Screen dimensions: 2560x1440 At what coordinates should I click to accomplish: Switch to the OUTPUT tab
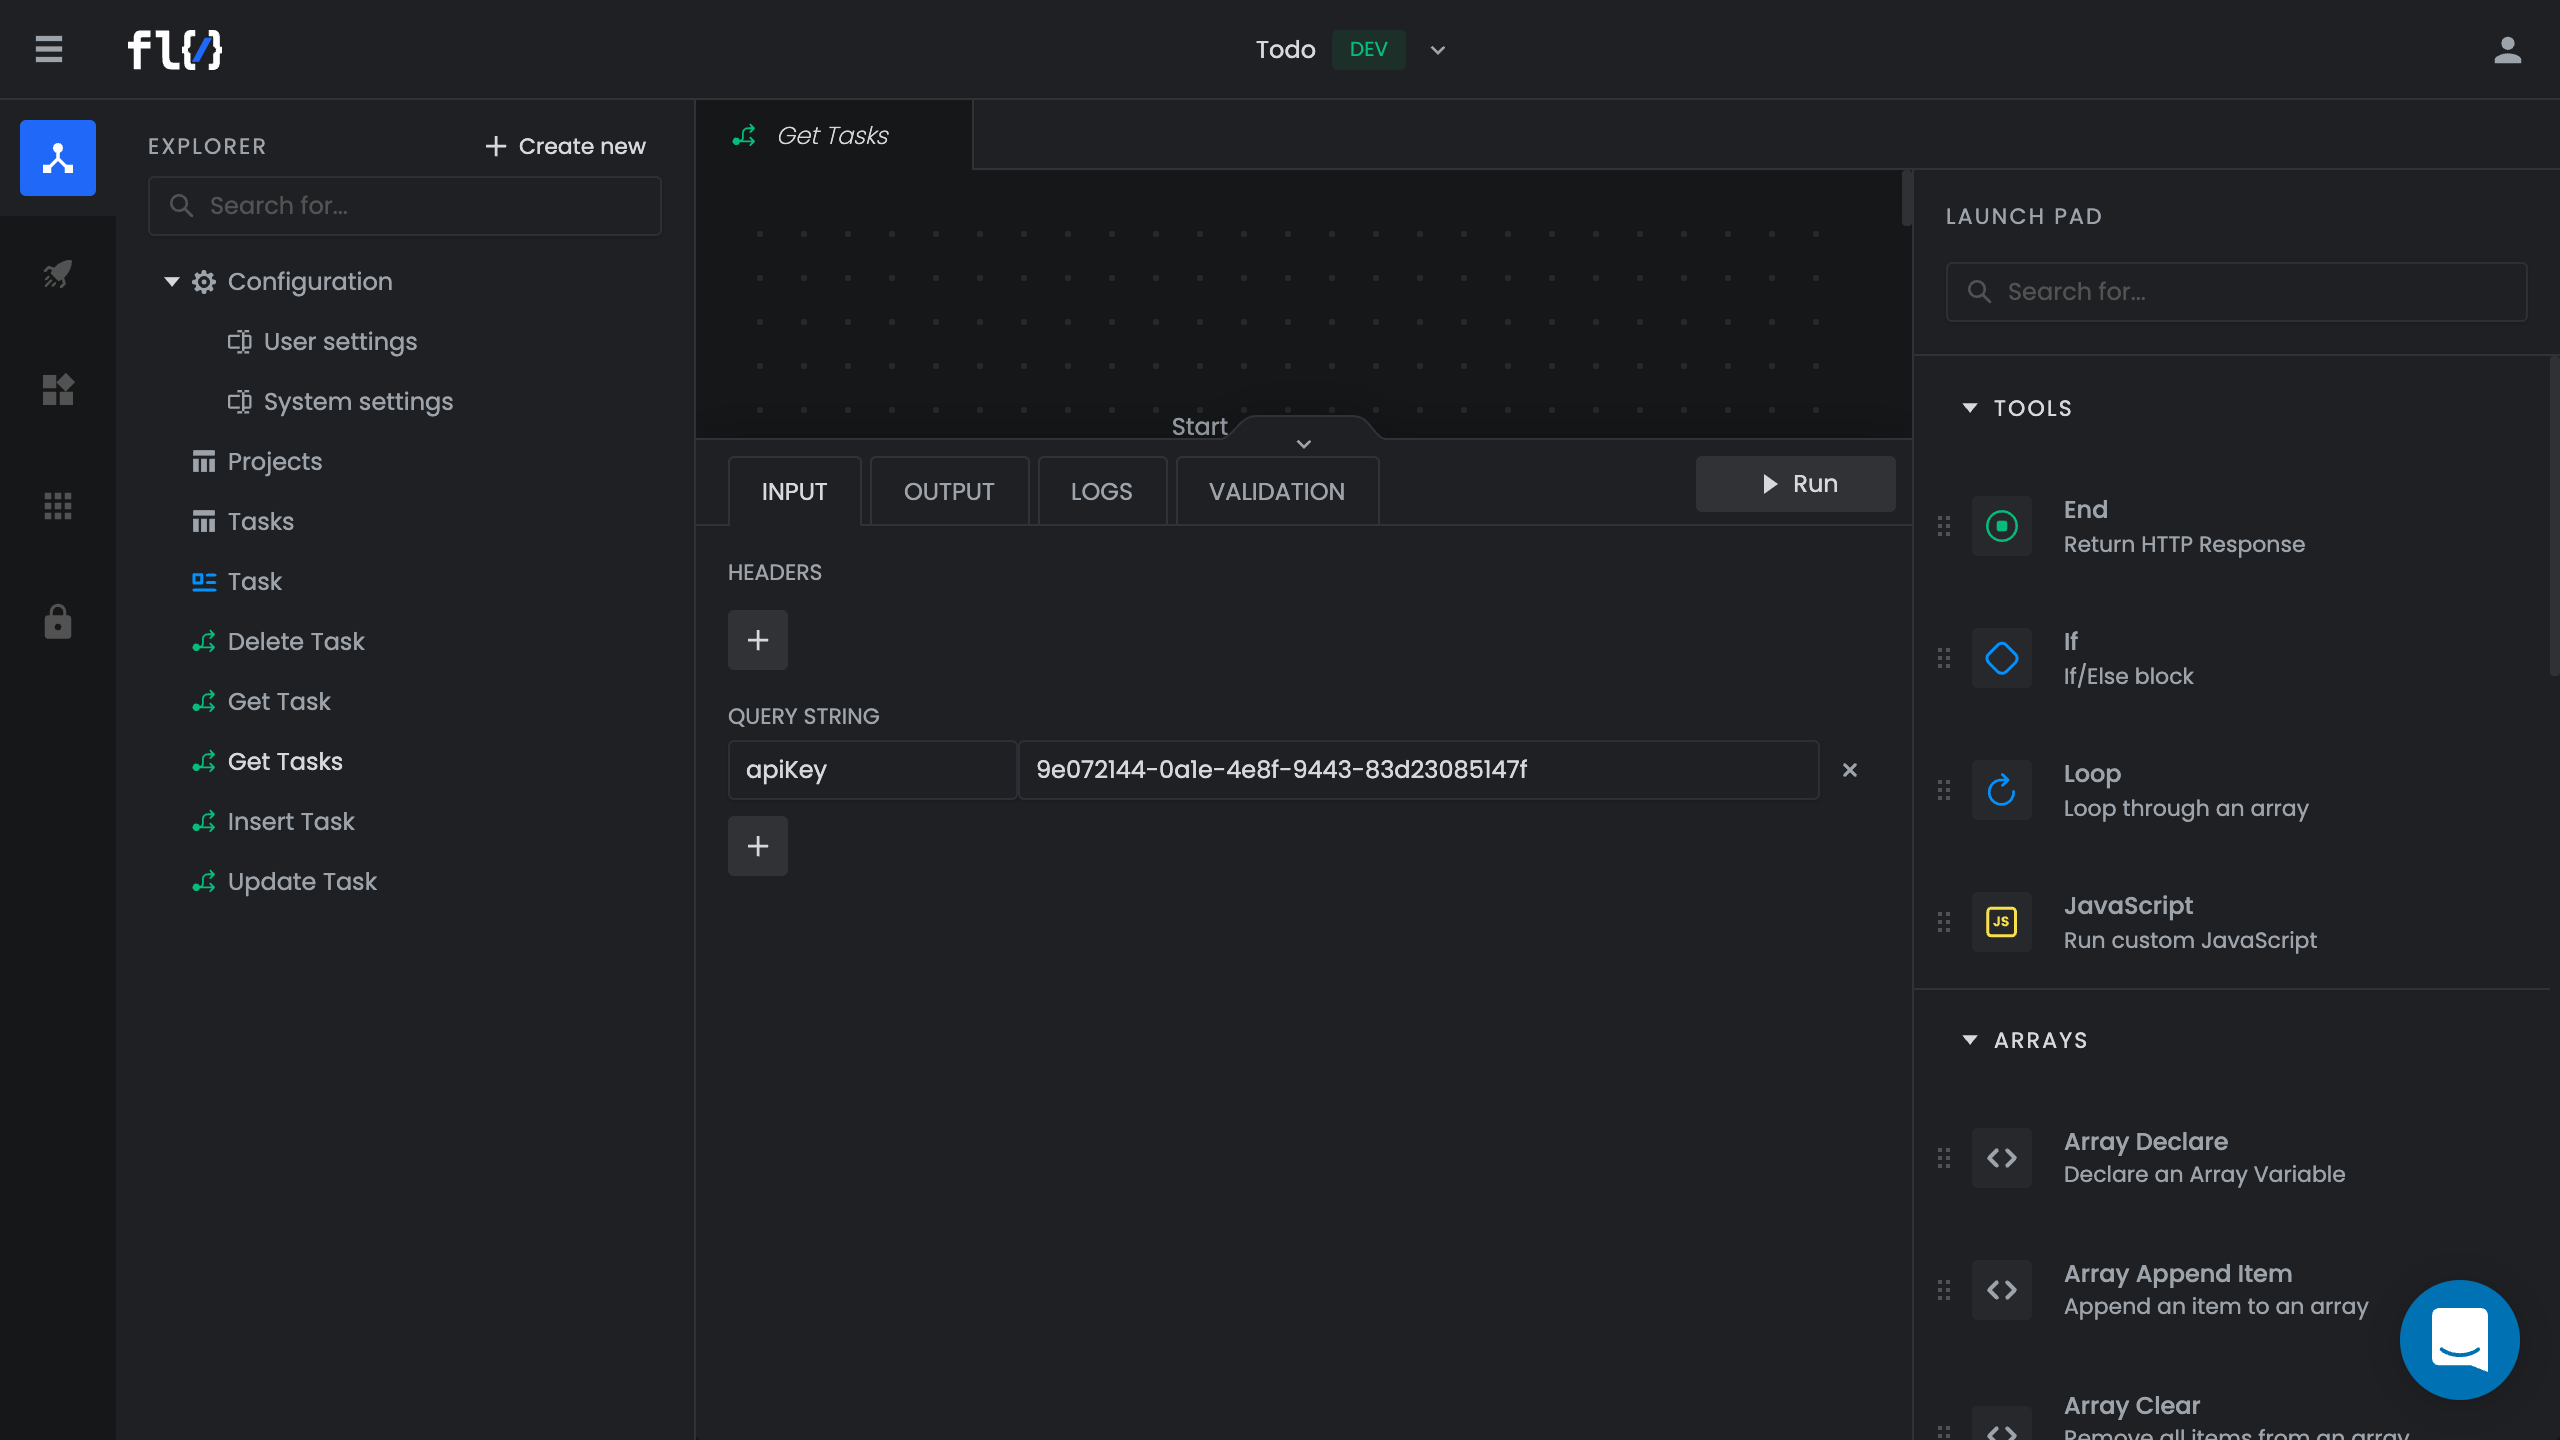click(949, 491)
